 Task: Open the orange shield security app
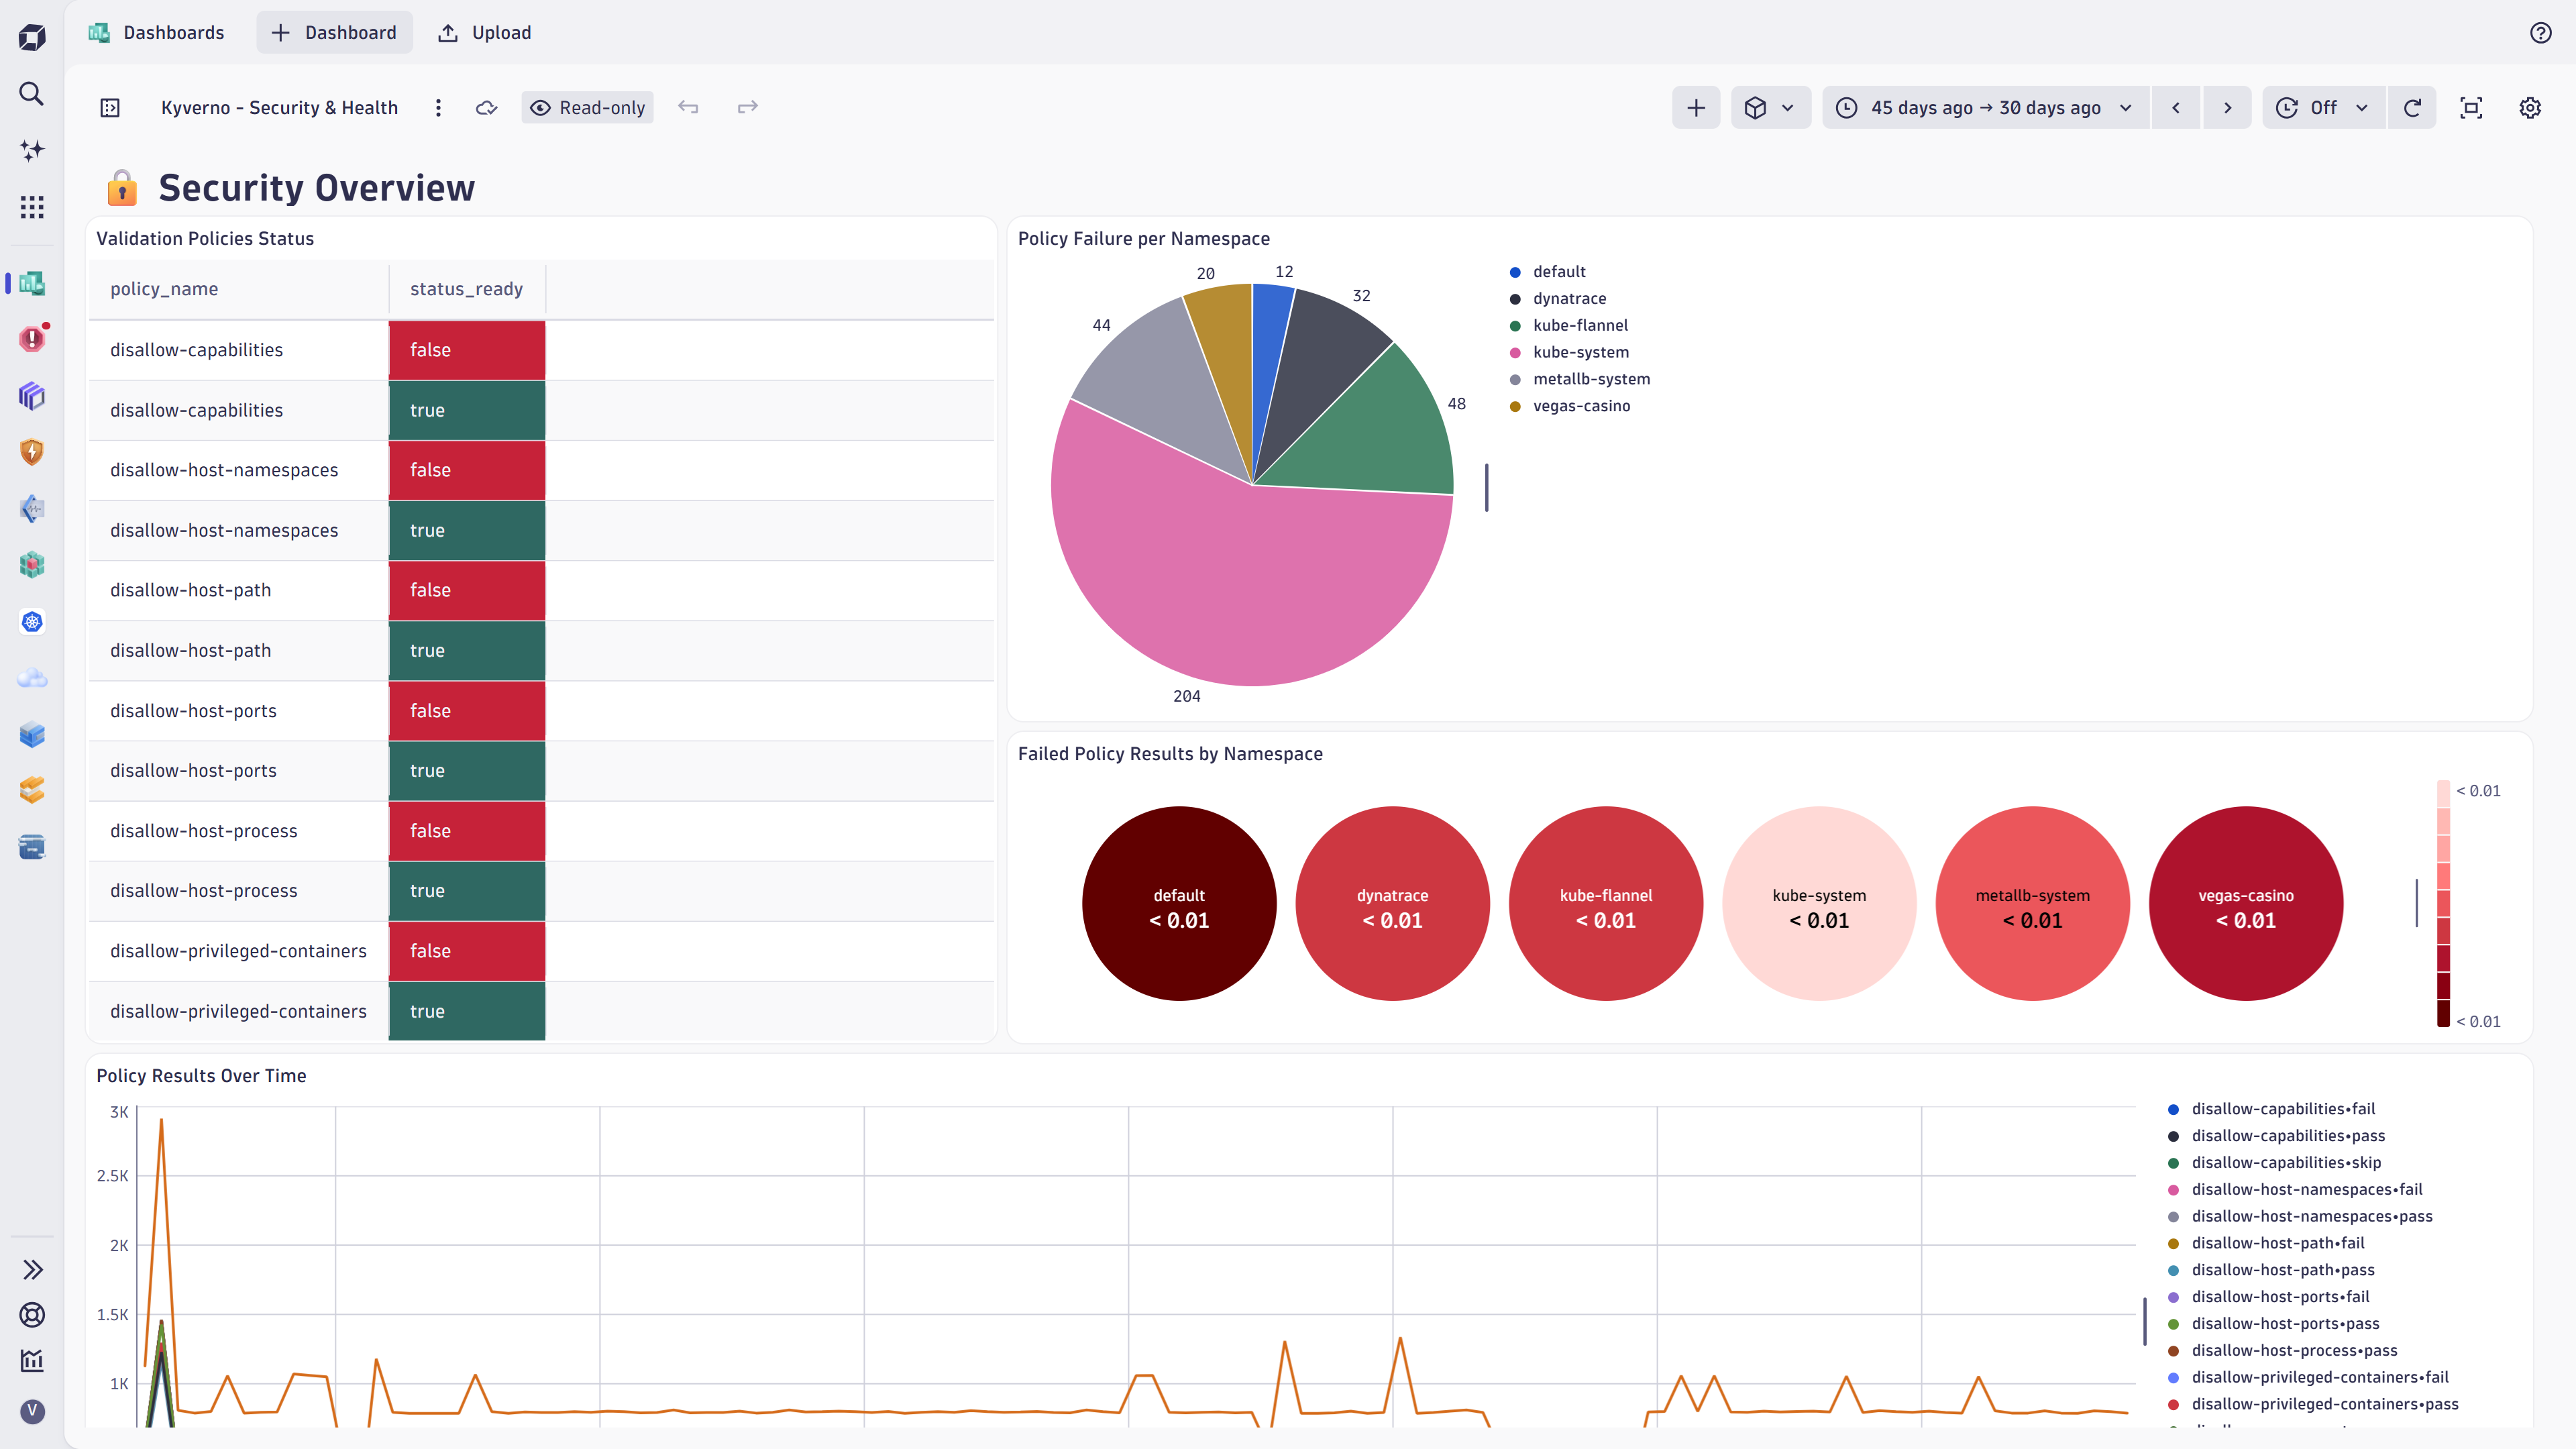(x=32, y=452)
